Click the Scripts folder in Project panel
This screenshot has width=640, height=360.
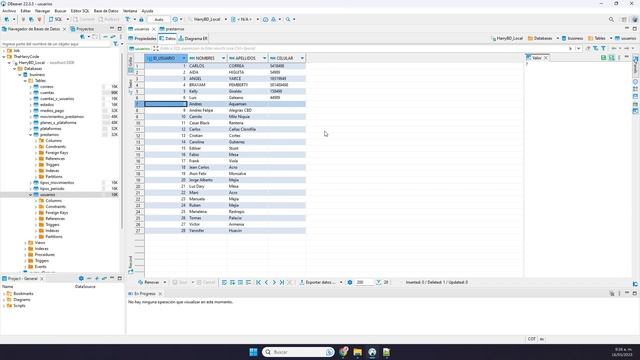point(16,306)
